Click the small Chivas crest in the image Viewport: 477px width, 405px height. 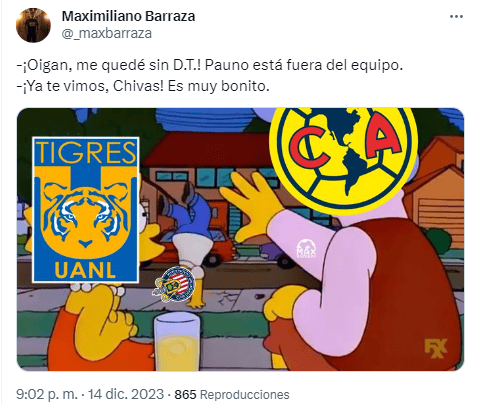click(175, 284)
